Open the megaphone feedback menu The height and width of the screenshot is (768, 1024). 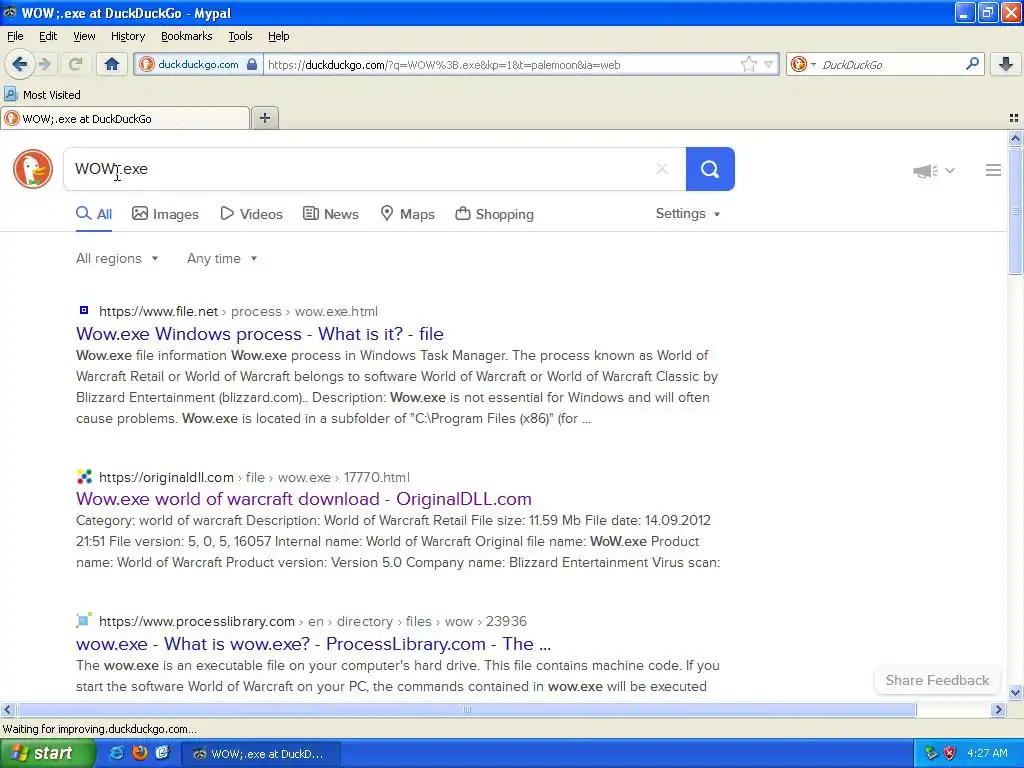(x=933, y=170)
